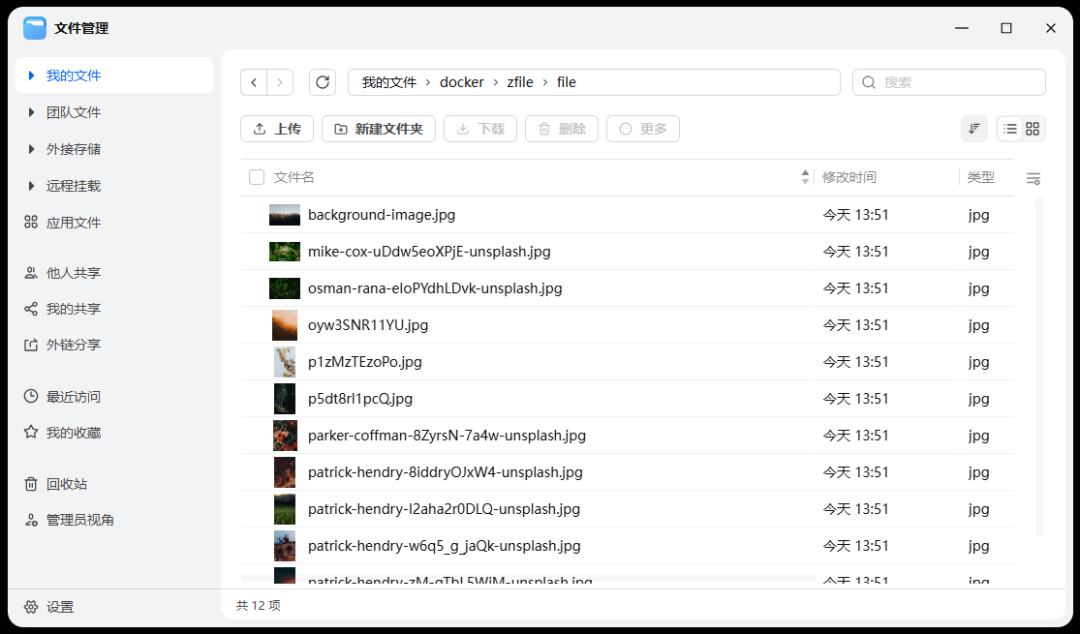Select file name patrick-hendry-l2aha2r0DLQ-unsplash.jpg

click(444, 509)
